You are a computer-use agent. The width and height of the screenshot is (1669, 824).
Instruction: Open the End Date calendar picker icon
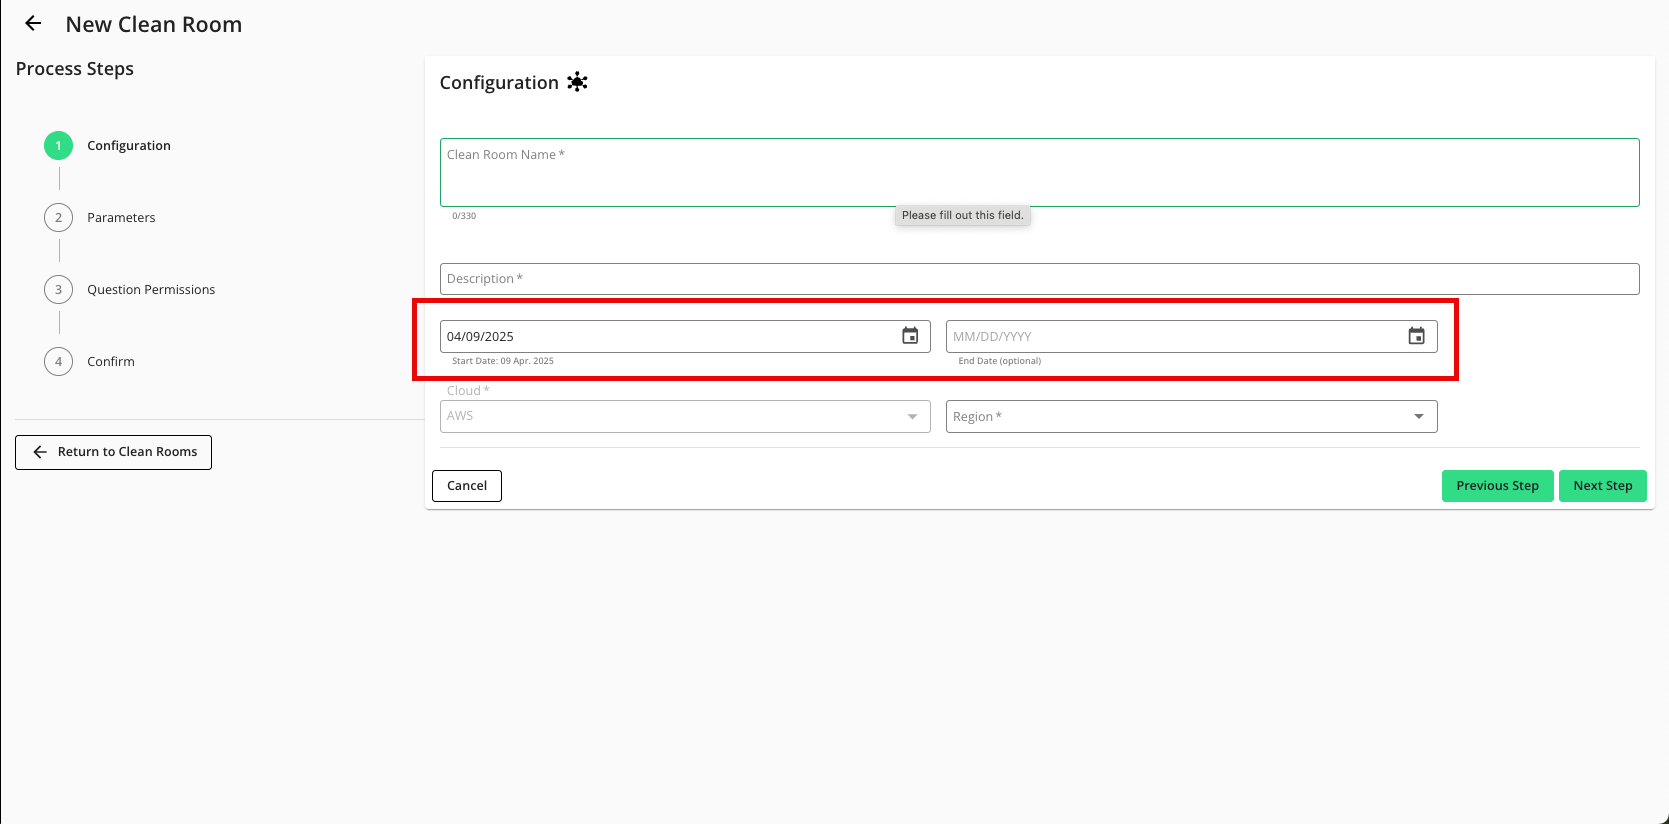(1416, 336)
